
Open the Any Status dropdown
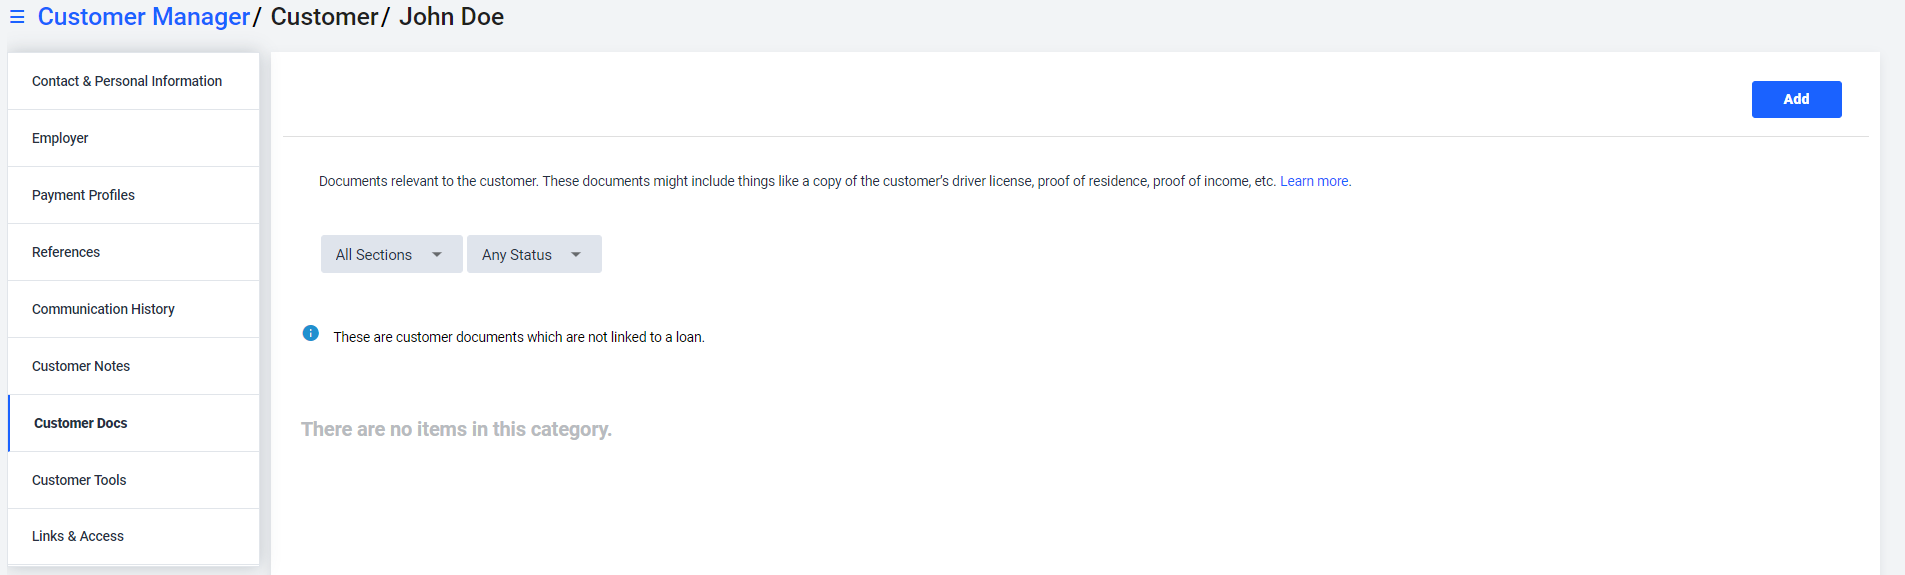534,254
